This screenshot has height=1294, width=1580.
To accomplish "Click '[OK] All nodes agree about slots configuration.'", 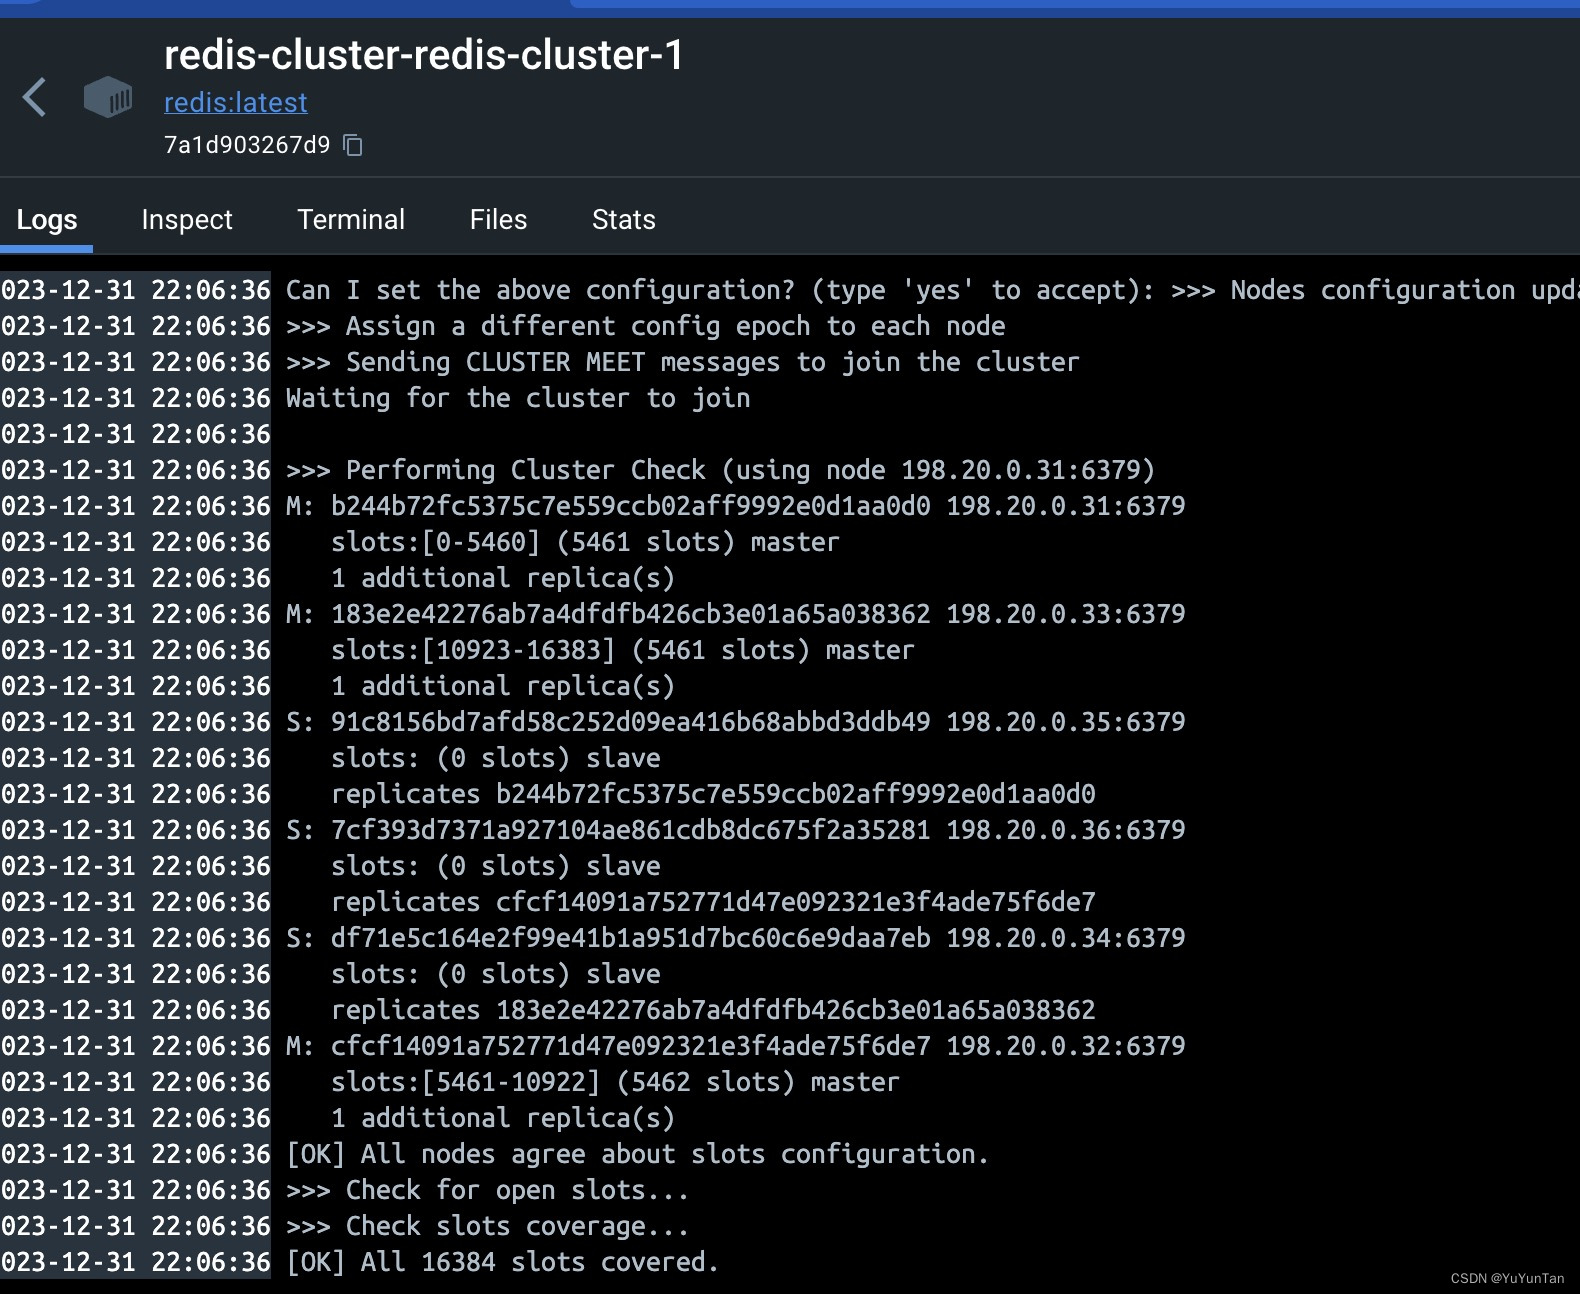I will coord(638,1154).
